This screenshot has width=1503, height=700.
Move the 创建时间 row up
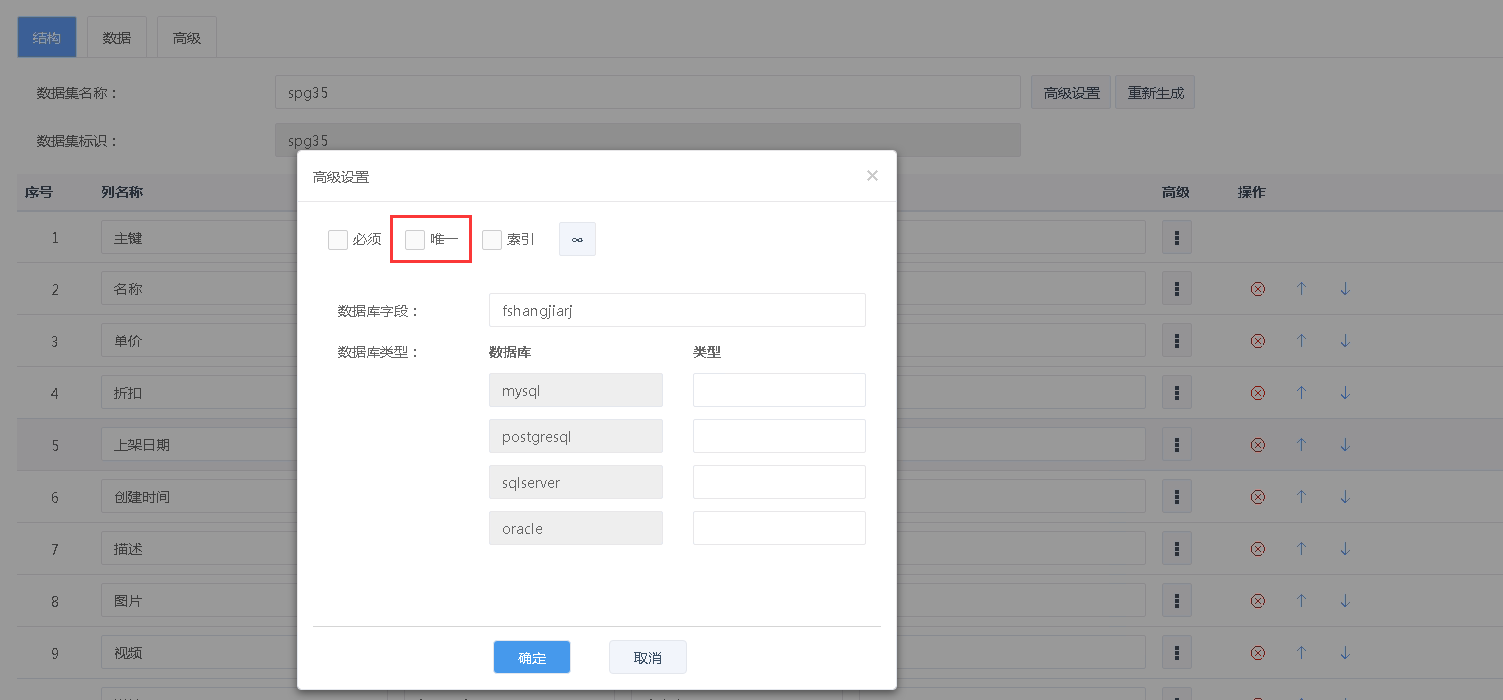pyautogui.click(x=1301, y=497)
